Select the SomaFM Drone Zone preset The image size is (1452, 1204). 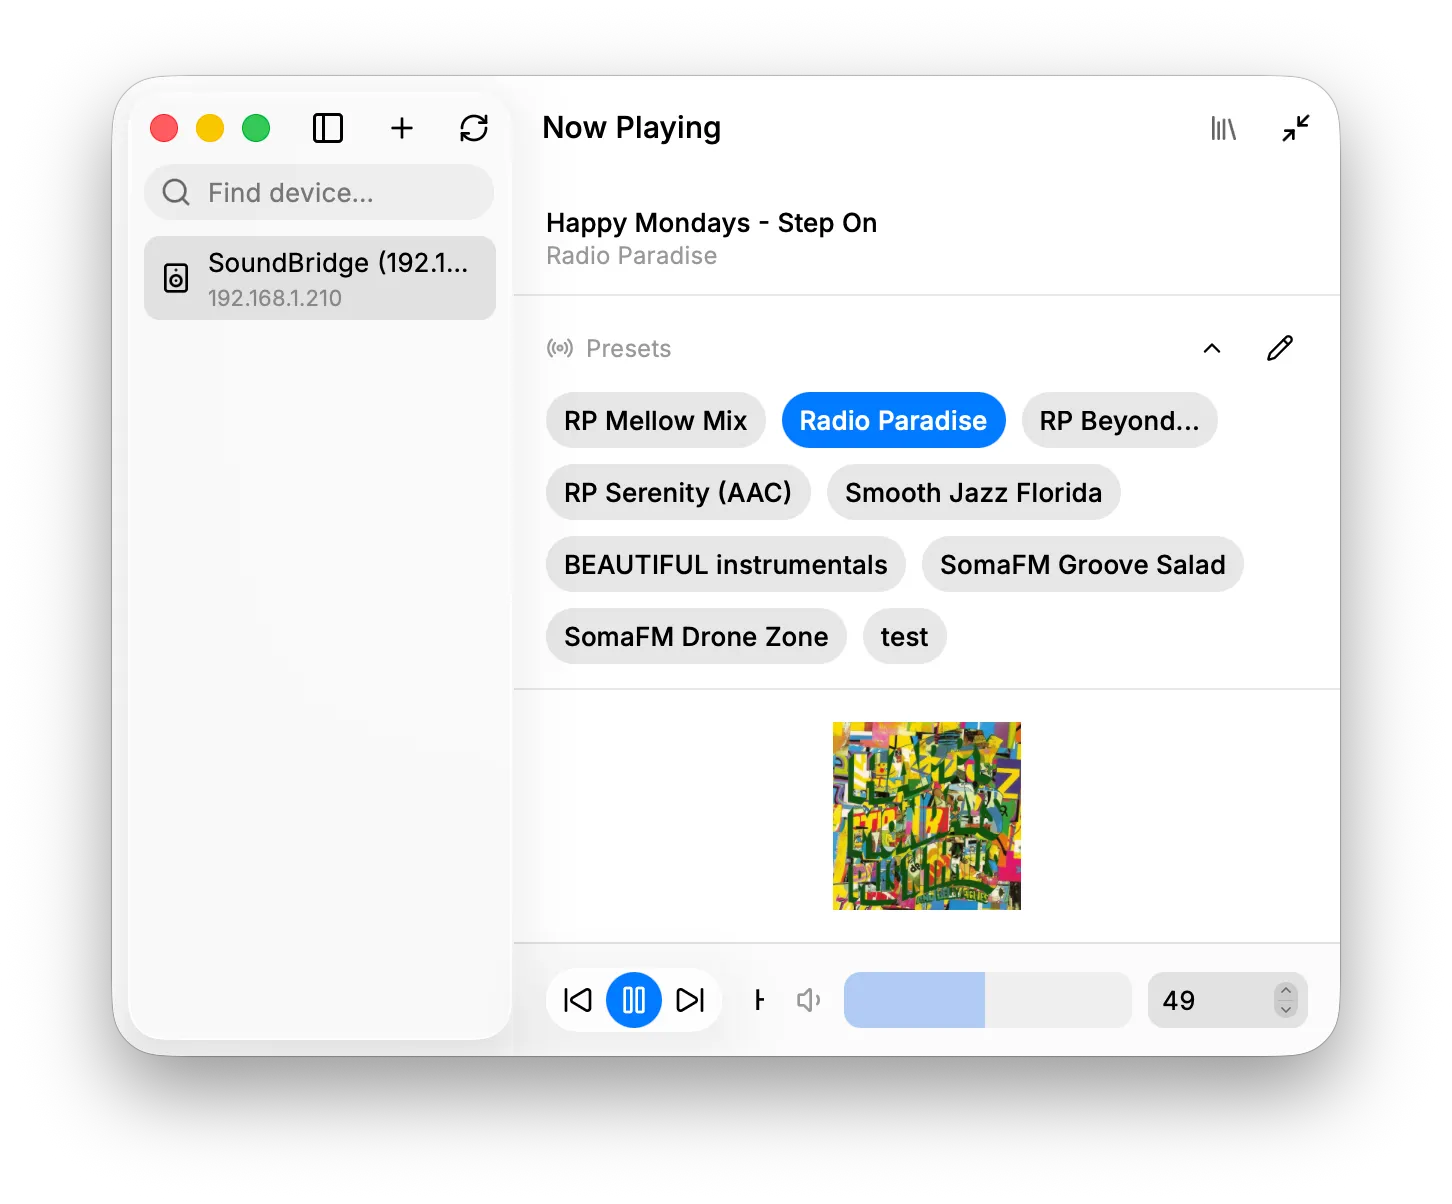click(x=697, y=636)
